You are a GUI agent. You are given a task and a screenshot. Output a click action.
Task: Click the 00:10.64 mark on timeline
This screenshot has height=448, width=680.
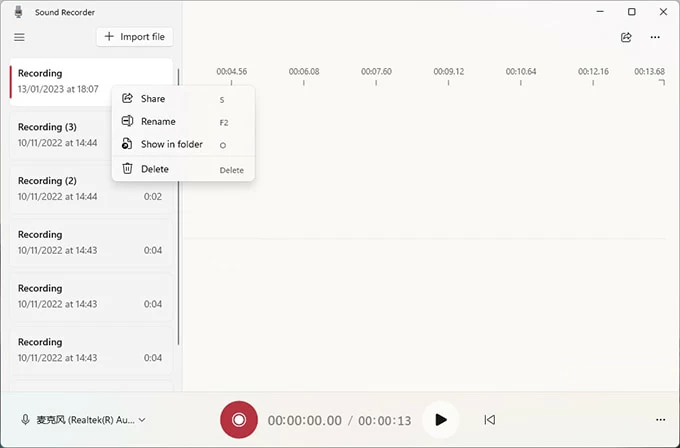tap(521, 72)
